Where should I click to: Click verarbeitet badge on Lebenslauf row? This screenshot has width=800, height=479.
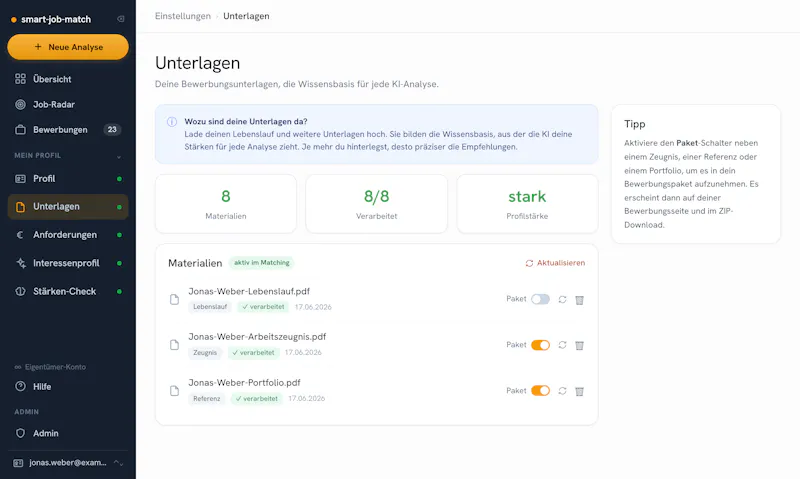pyautogui.click(x=263, y=307)
